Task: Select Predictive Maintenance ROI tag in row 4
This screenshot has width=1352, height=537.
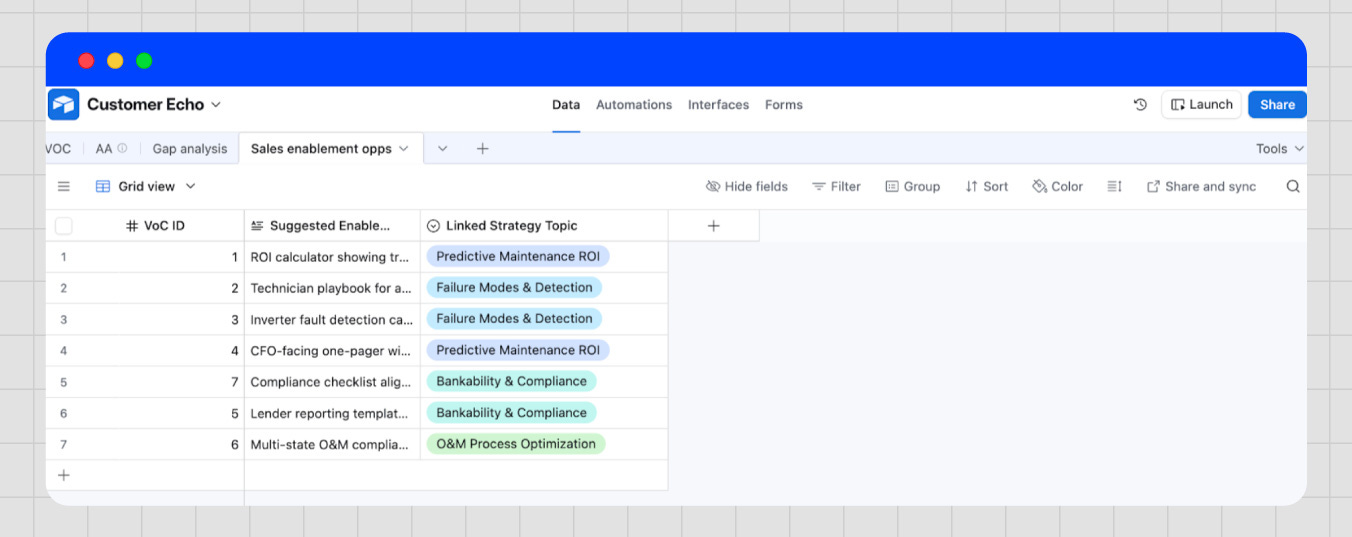Action: tap(518, 350)
